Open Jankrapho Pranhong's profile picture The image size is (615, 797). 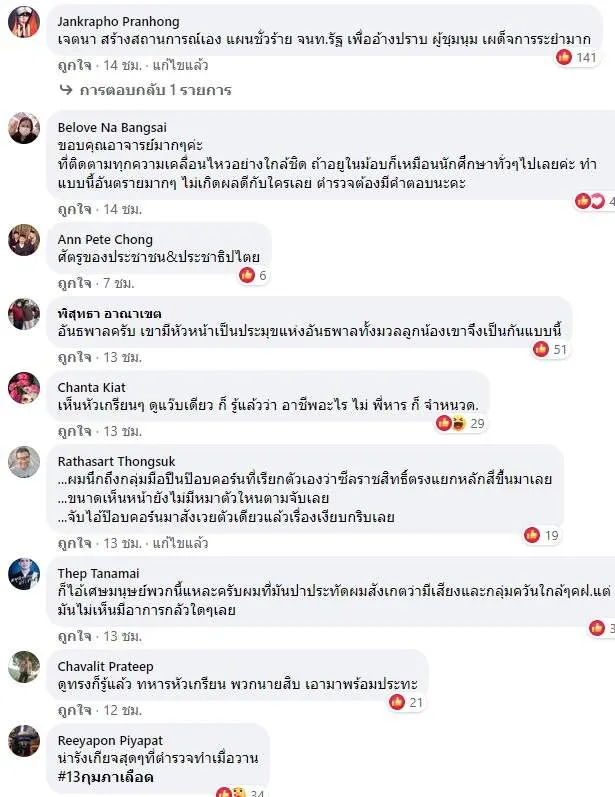tap(24, 22)
